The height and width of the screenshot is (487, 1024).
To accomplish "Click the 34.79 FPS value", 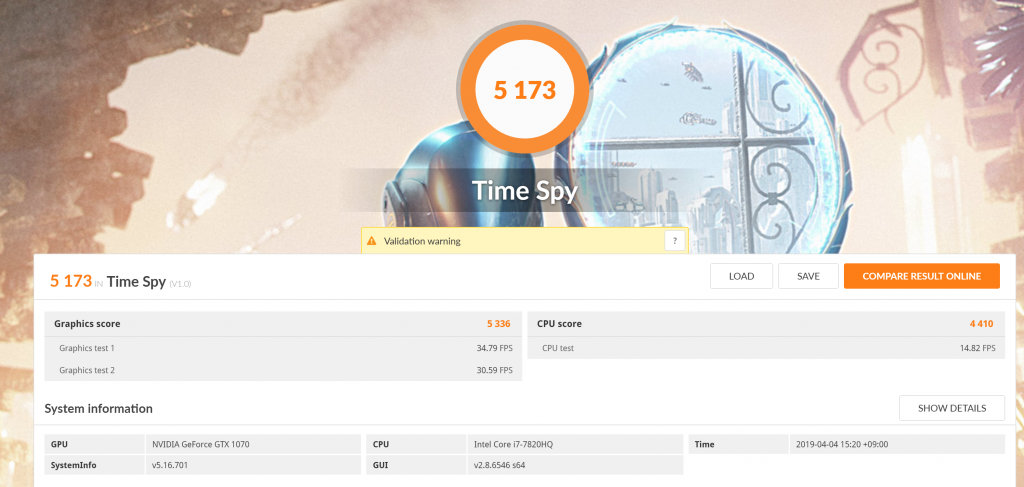I will [494, 348].
